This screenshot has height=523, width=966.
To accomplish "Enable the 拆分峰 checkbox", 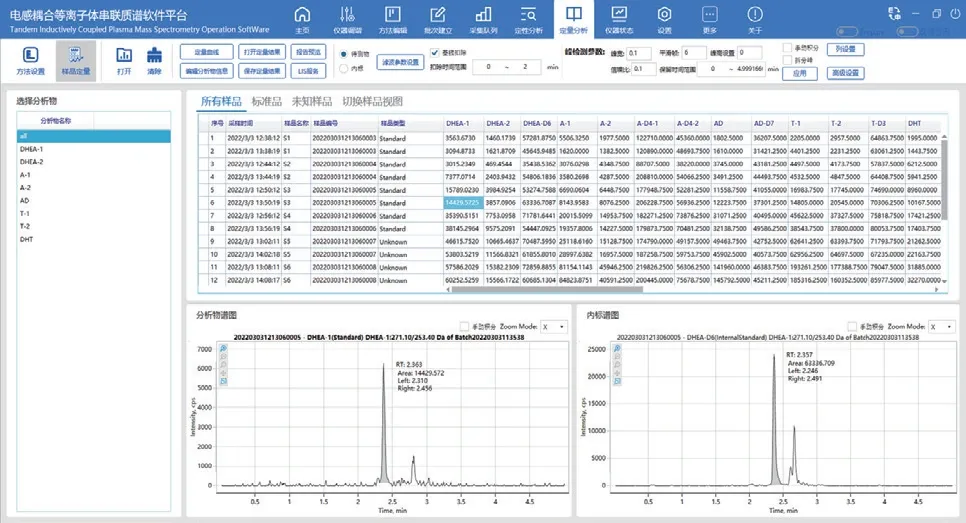I will (787, 60).
